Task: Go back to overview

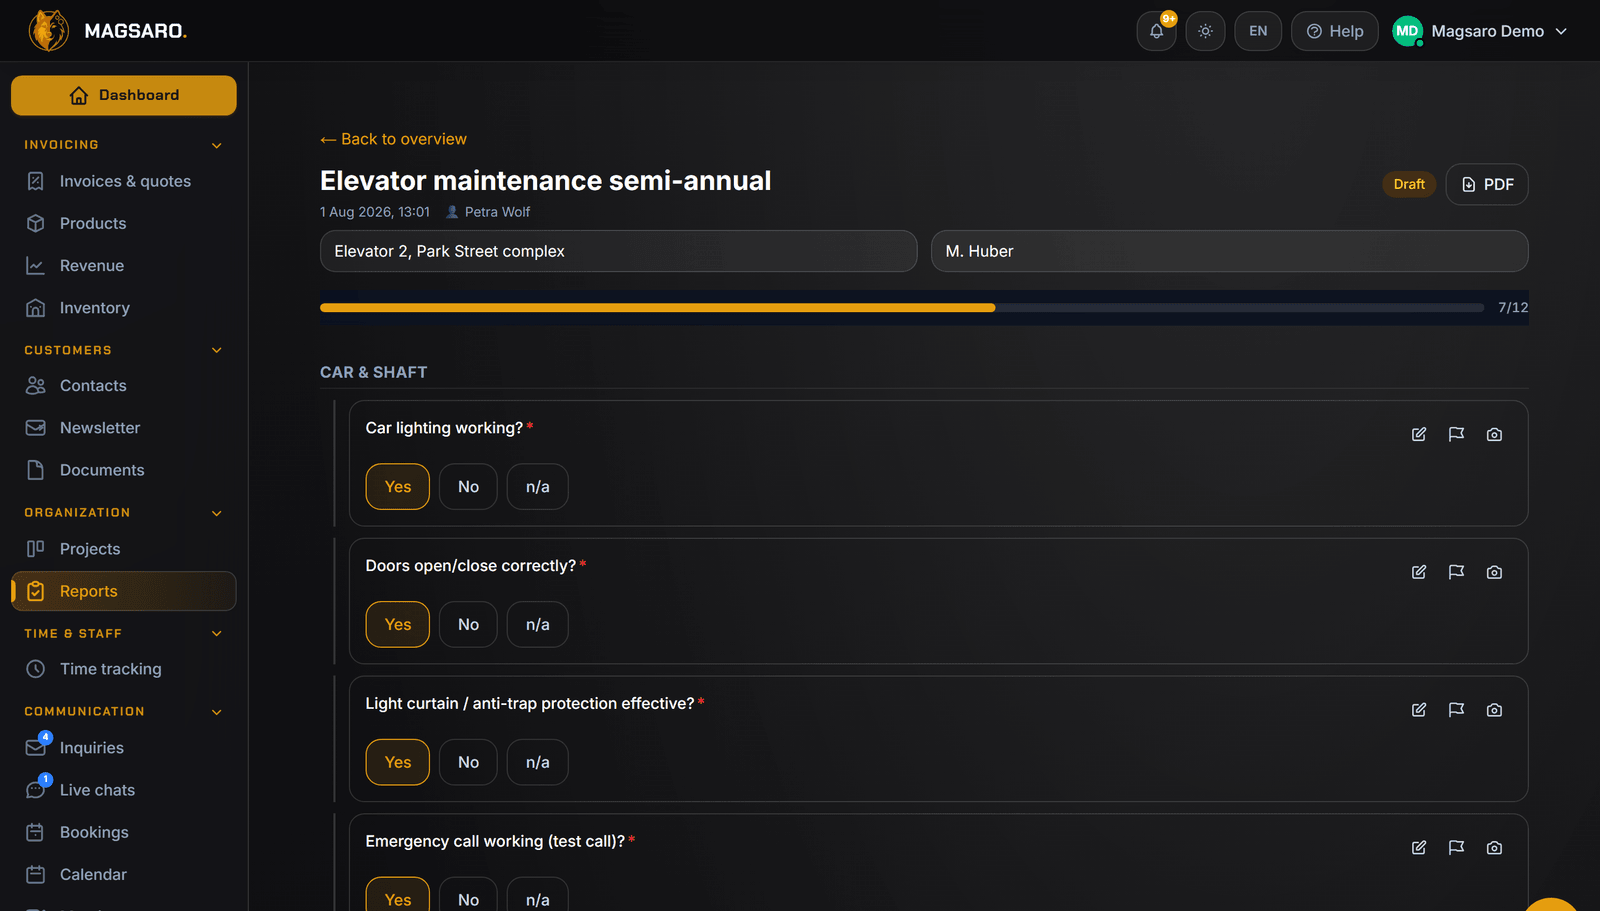Action: (x=393, y=139)
